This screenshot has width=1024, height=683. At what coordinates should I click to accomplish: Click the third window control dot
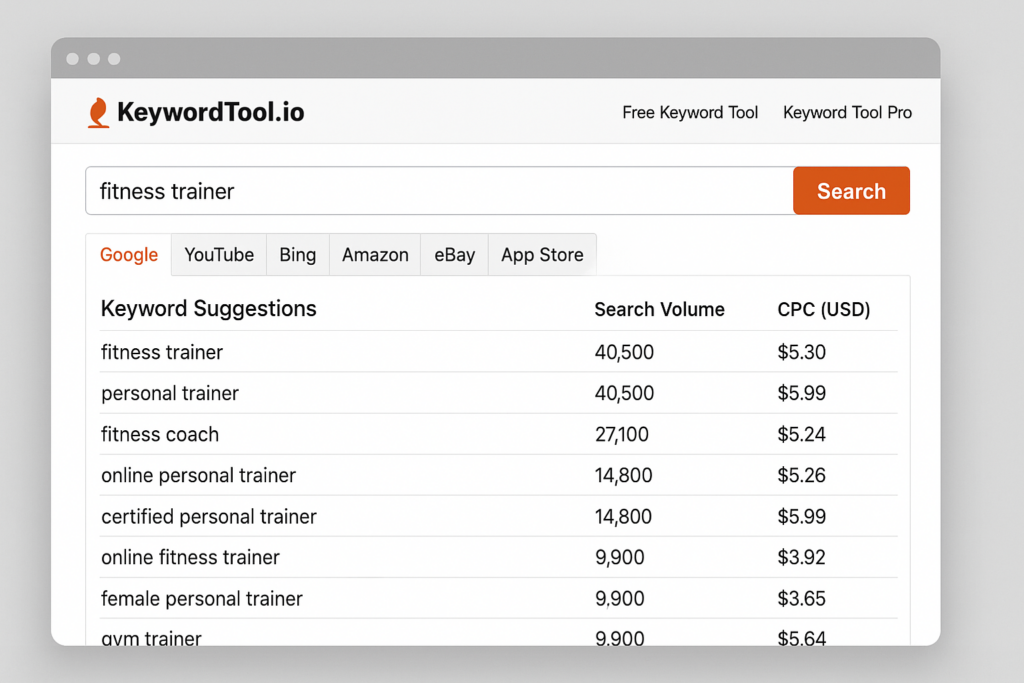pyautogui.click(x=114, y=59)
